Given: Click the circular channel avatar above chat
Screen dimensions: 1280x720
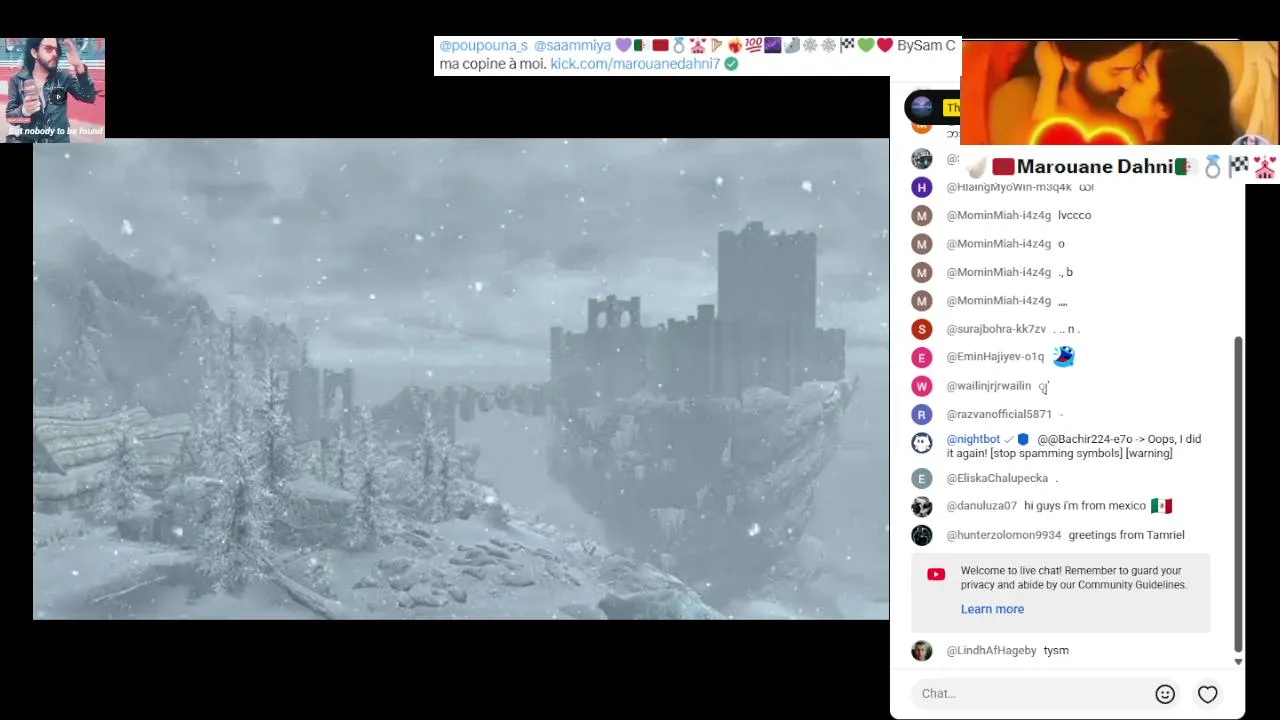Looking at the screenshot, I should coord(921,106).
